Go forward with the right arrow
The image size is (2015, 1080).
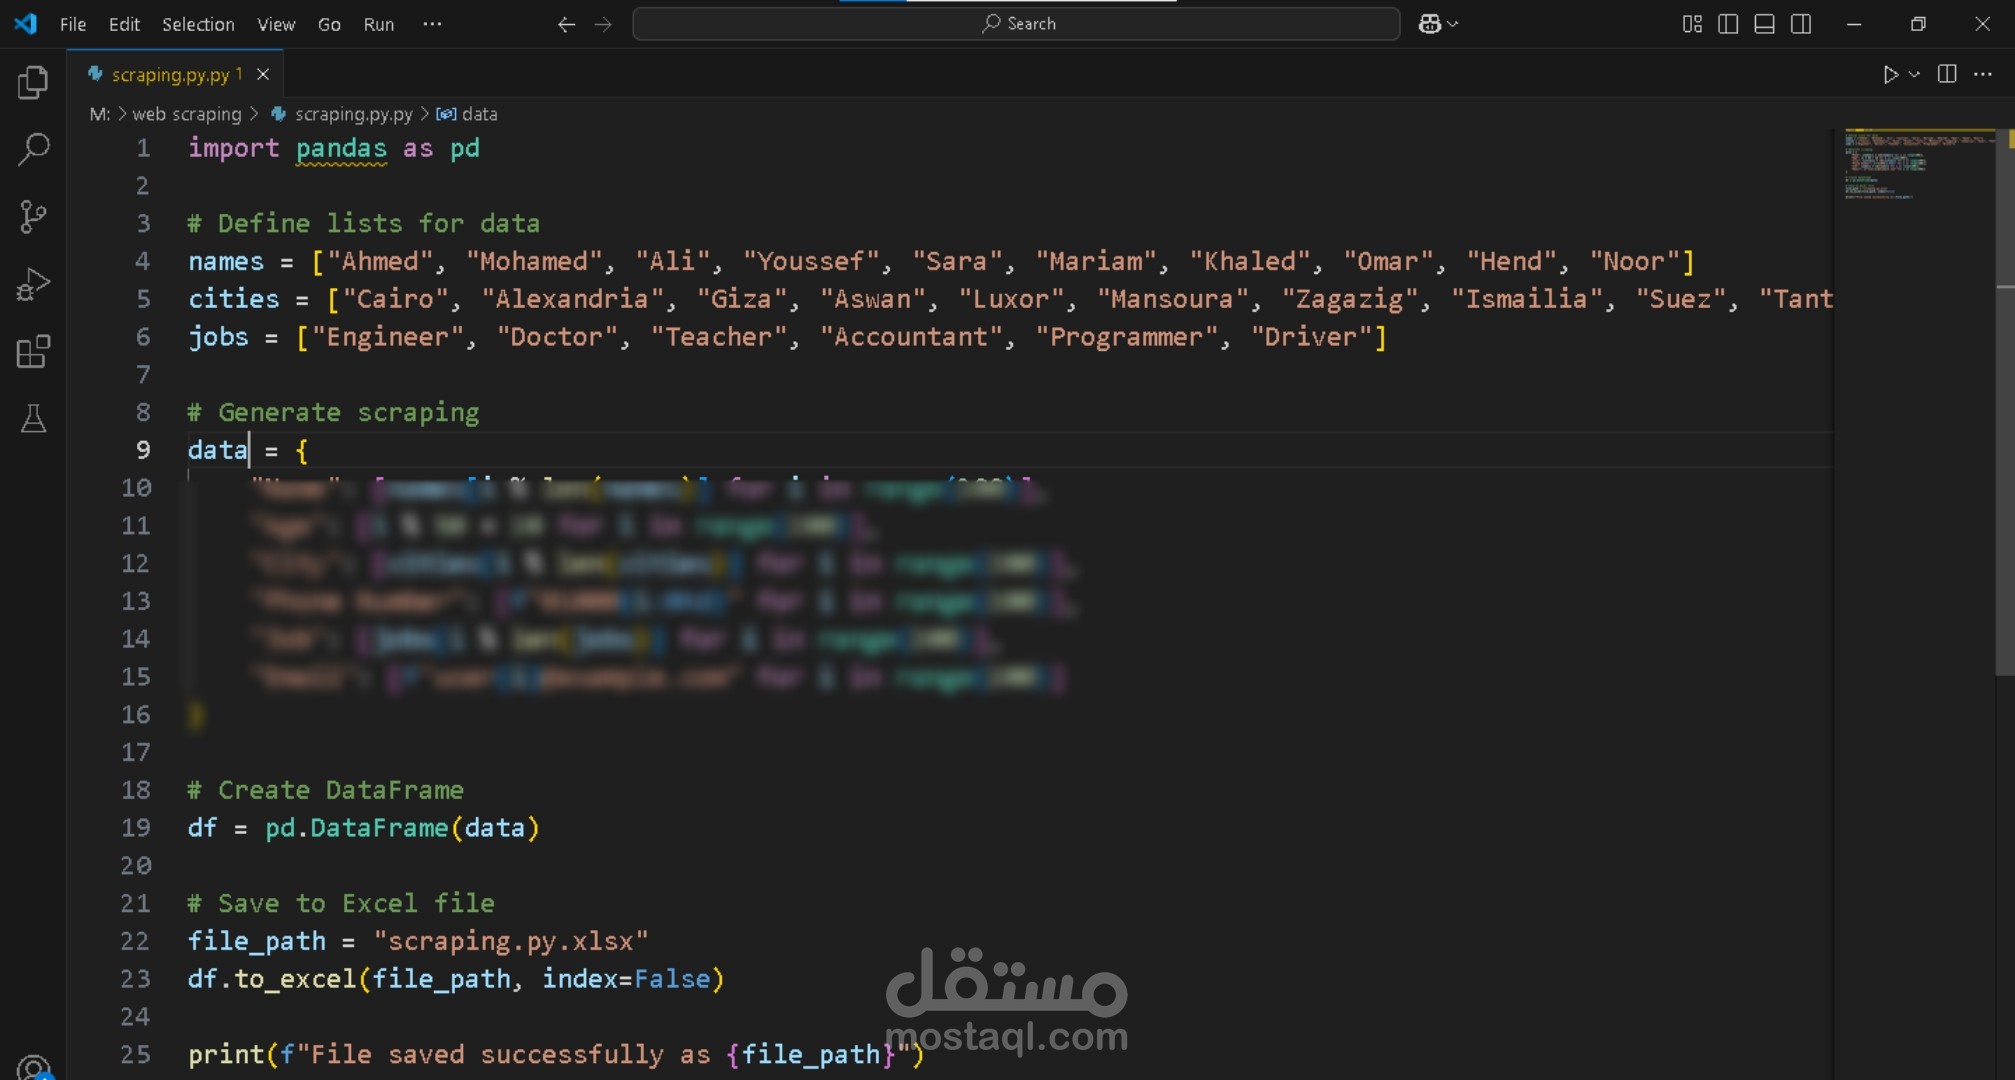[603, 24]
